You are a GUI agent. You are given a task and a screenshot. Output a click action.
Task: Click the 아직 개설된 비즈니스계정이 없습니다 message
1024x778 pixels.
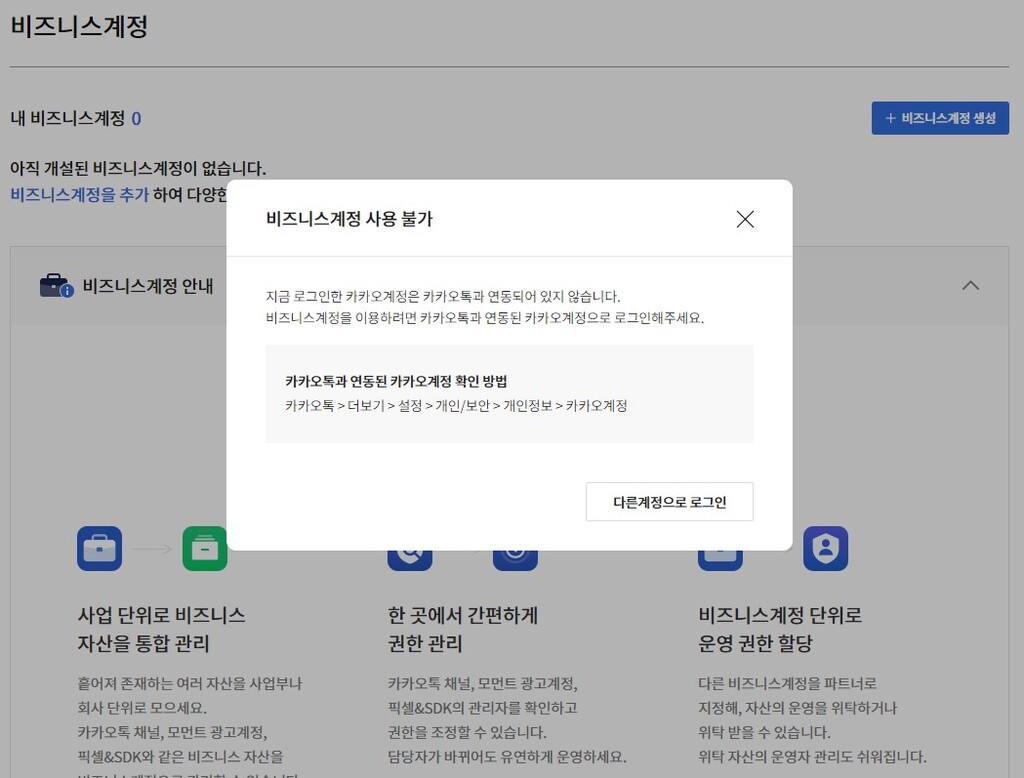click(x=138, y=169)
